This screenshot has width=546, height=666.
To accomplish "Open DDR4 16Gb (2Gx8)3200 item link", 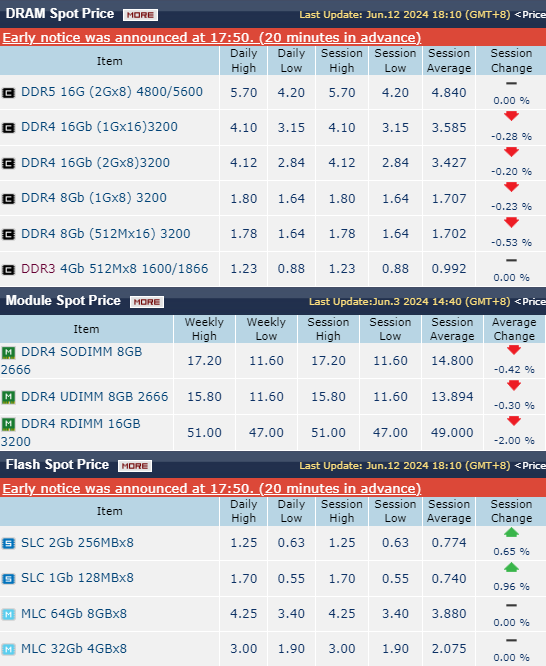I will click(x=95, y=163).
